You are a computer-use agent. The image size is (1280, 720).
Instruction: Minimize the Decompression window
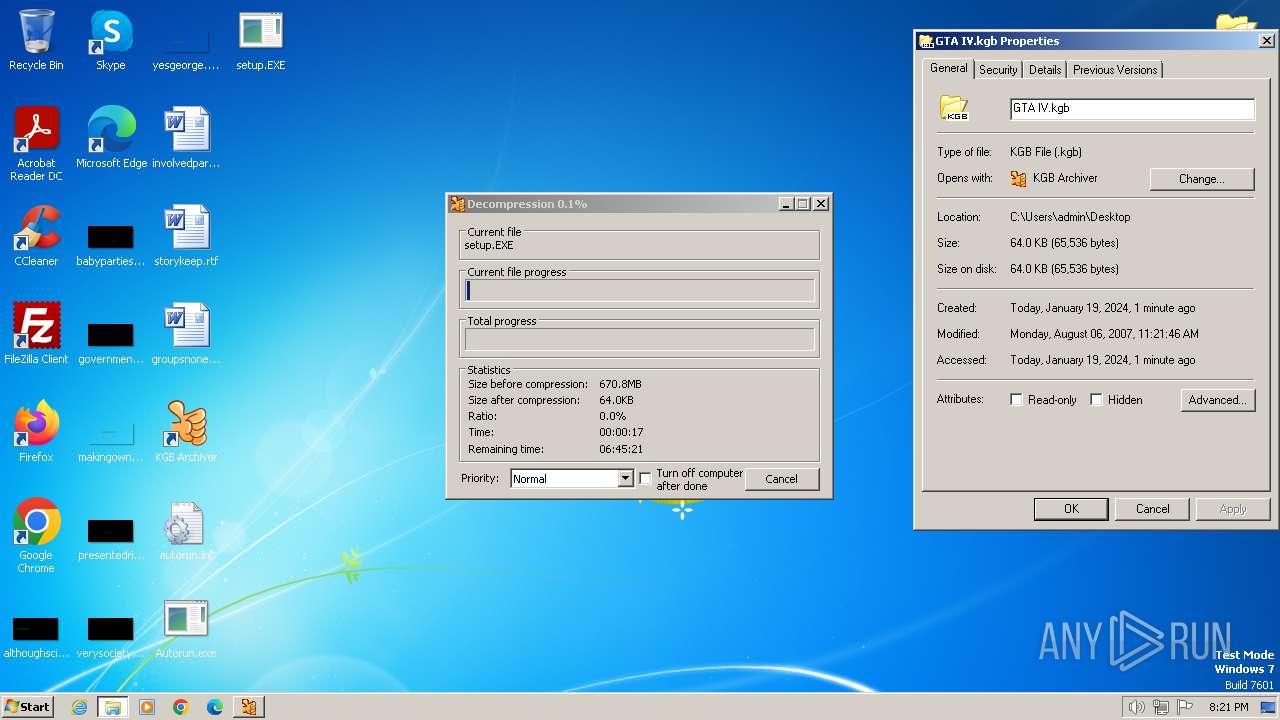click(x=787, y=204)
